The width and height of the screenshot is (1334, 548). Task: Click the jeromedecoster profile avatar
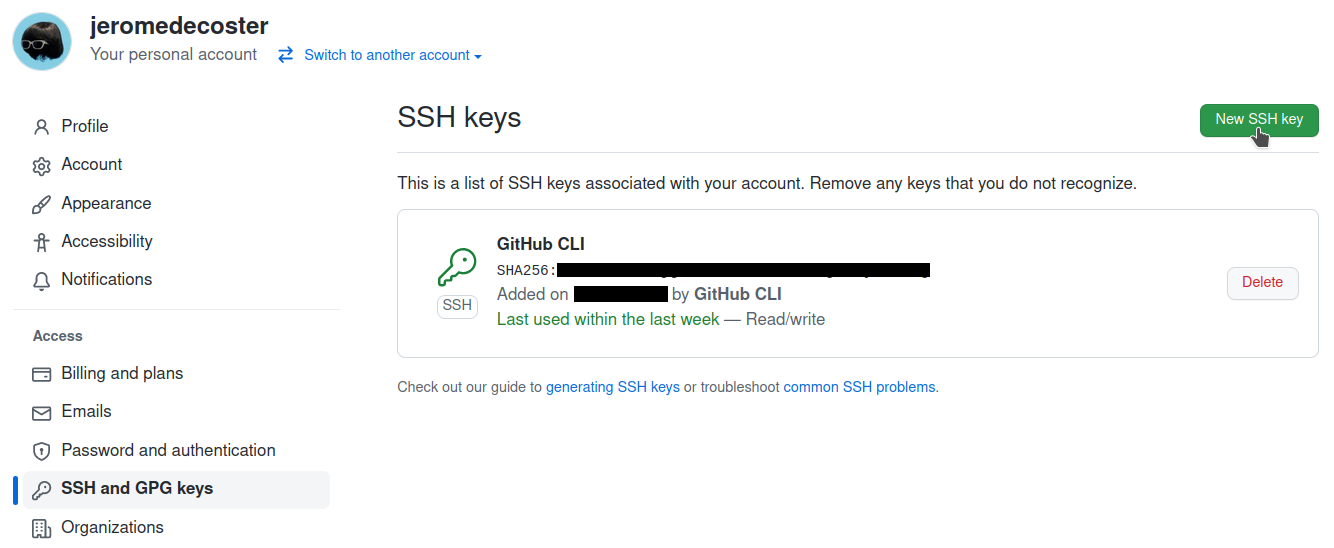(42, 41)
